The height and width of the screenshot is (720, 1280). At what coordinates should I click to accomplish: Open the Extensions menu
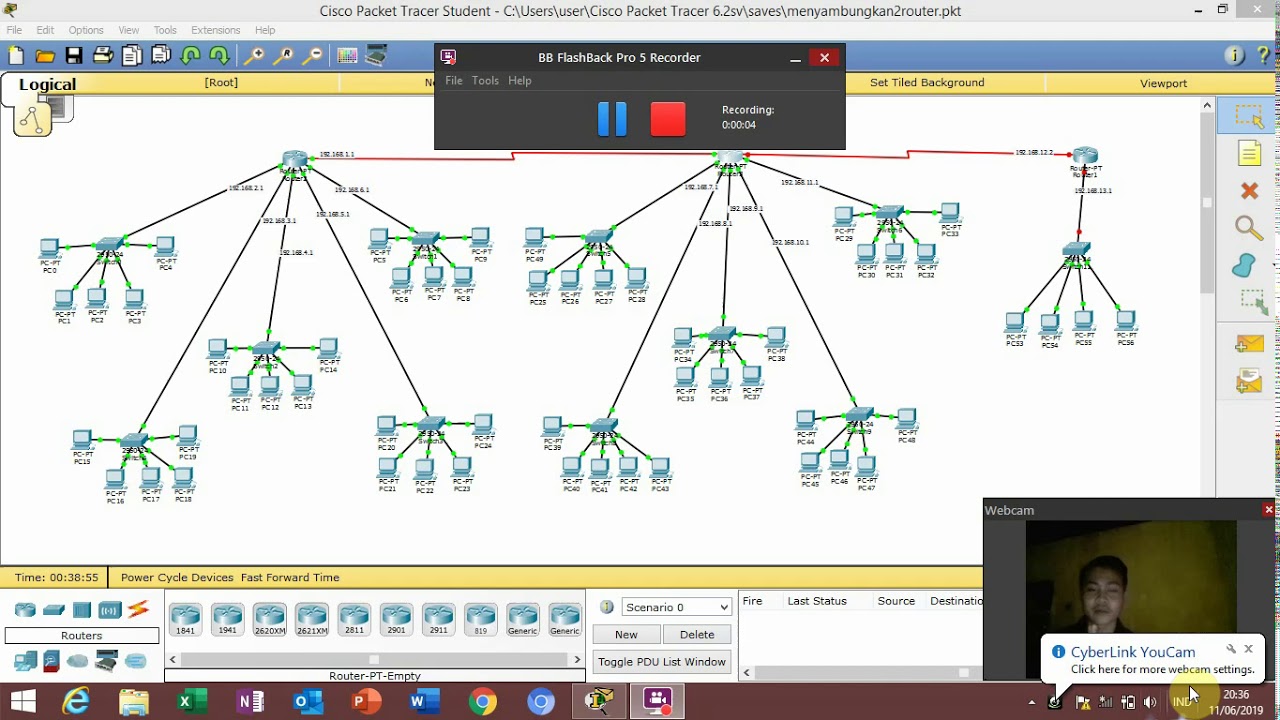[215, 30]
